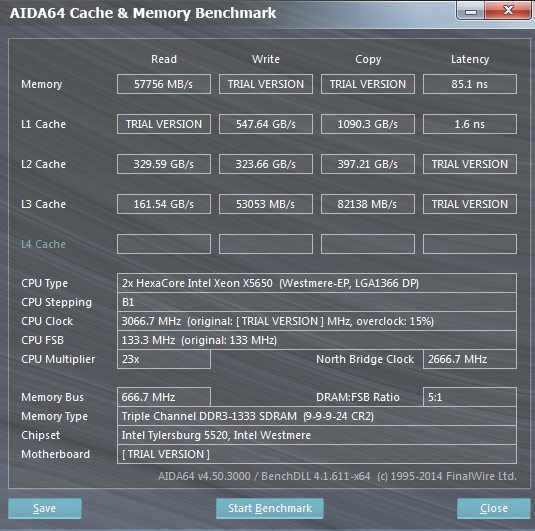Click Start Benchmark button
This screenshot has width=535, height=531.
tap(270, 508)
